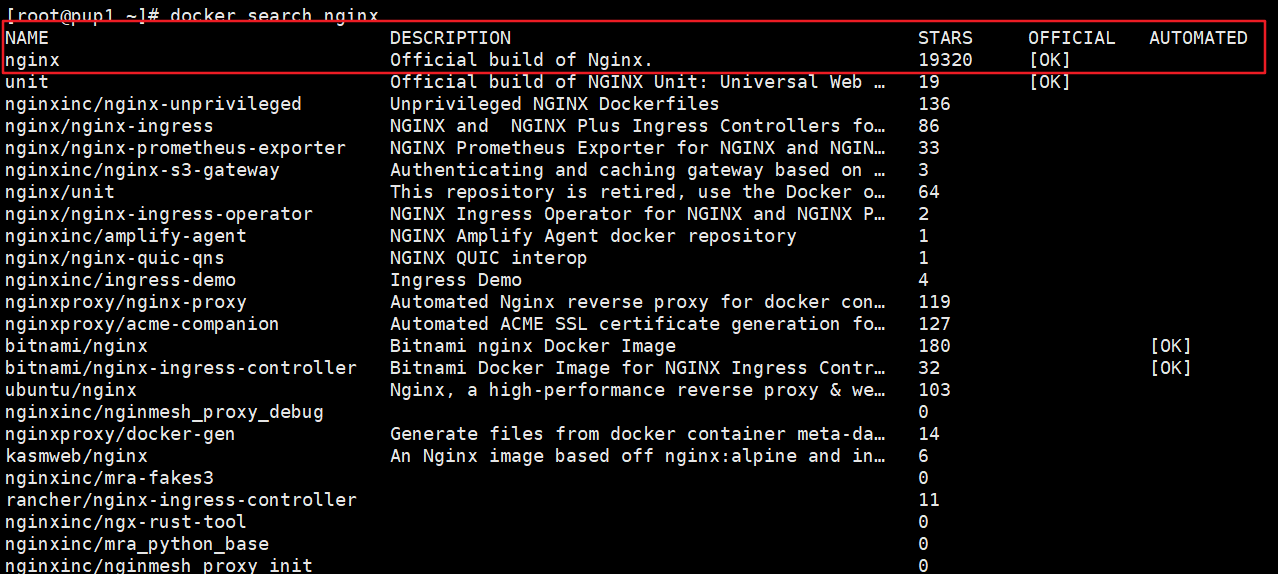Click the AUTOMATED [OK] for bitnami/nginx

point(1170,346)
